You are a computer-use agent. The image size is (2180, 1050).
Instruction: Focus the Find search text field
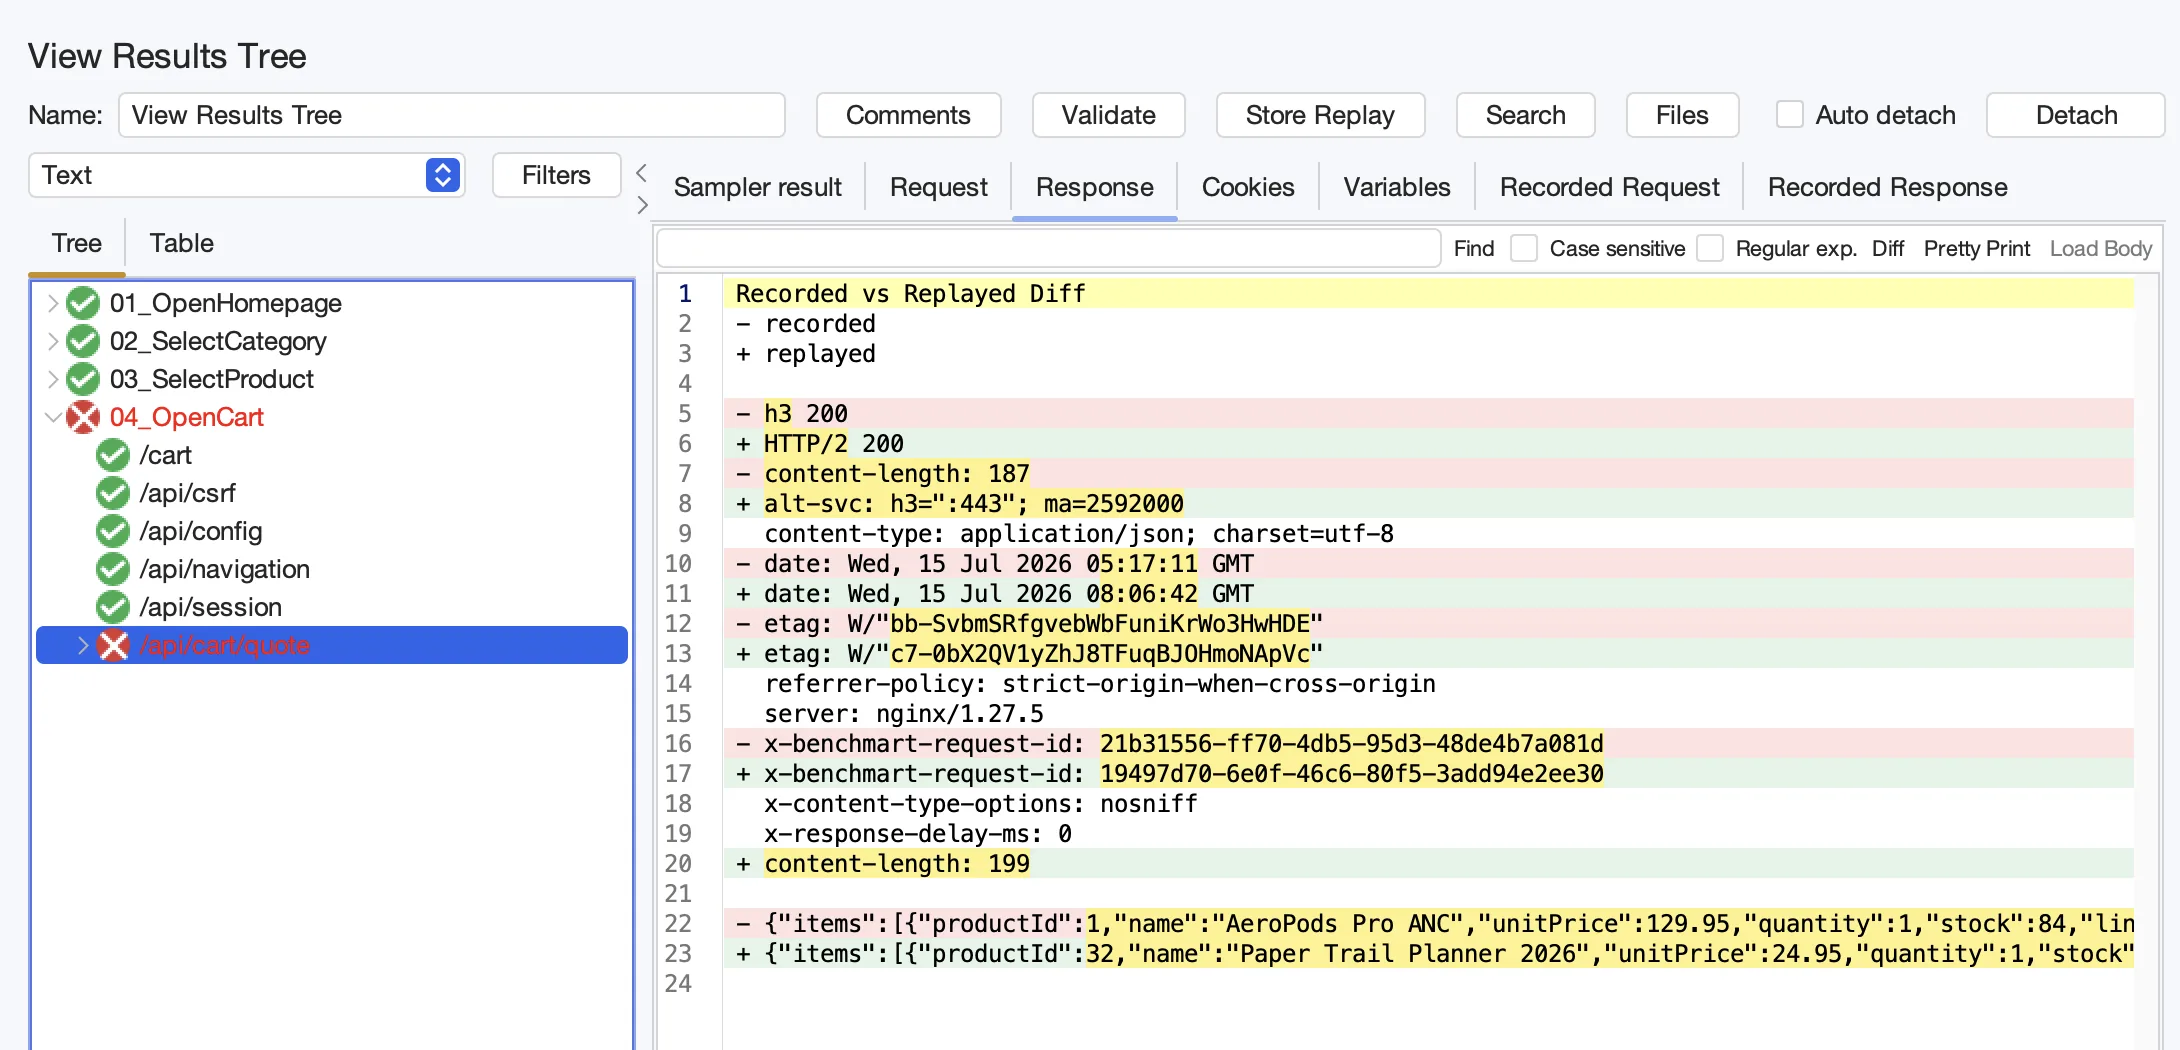(x=1048, y=248)
